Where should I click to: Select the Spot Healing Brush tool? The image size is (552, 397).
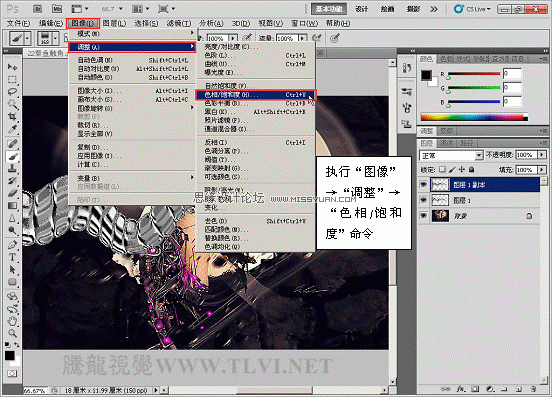tap(12, 144)
